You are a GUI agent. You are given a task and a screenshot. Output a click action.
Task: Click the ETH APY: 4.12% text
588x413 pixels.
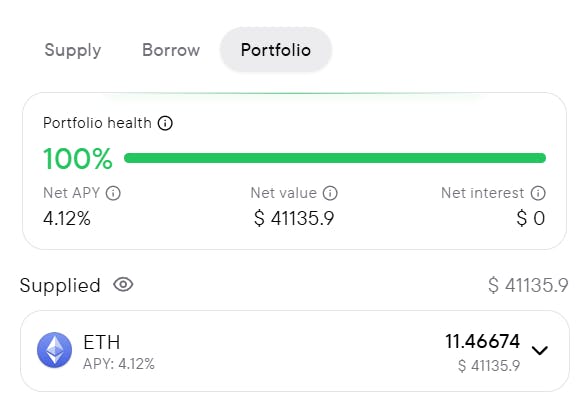118,364
